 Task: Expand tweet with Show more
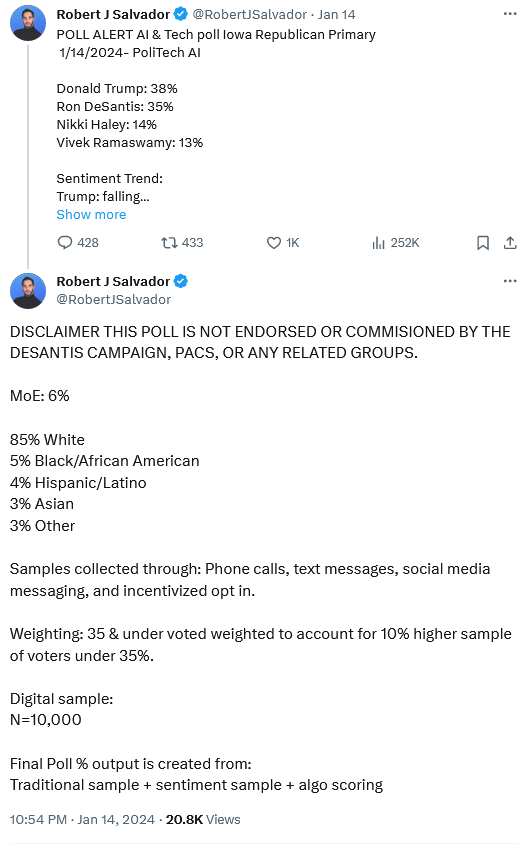point(91,215)
